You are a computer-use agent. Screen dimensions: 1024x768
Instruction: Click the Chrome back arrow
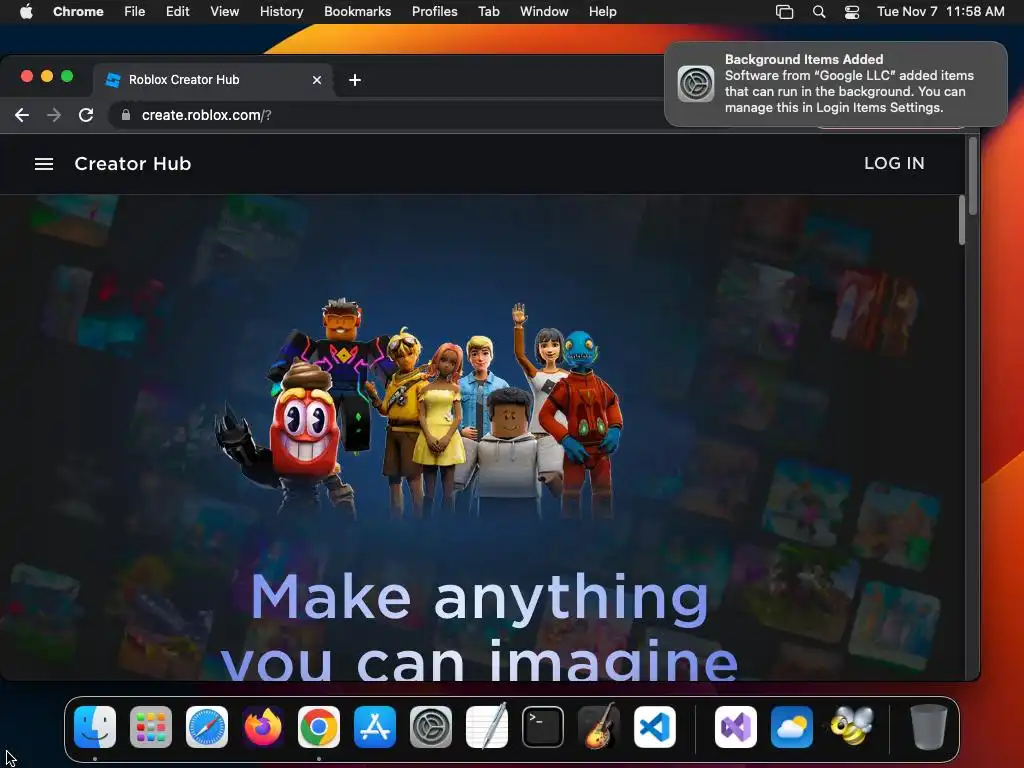tap(22, 115)
